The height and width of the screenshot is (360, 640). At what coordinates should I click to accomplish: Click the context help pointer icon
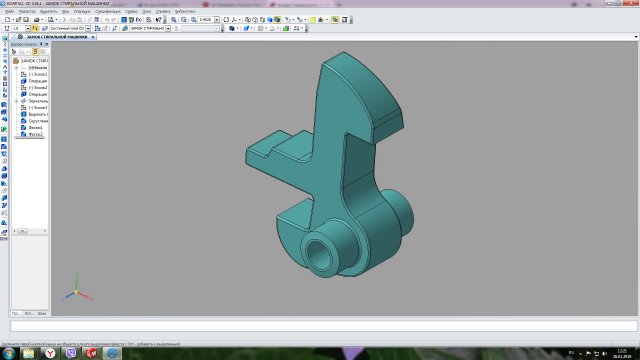[x=159, y=20]
